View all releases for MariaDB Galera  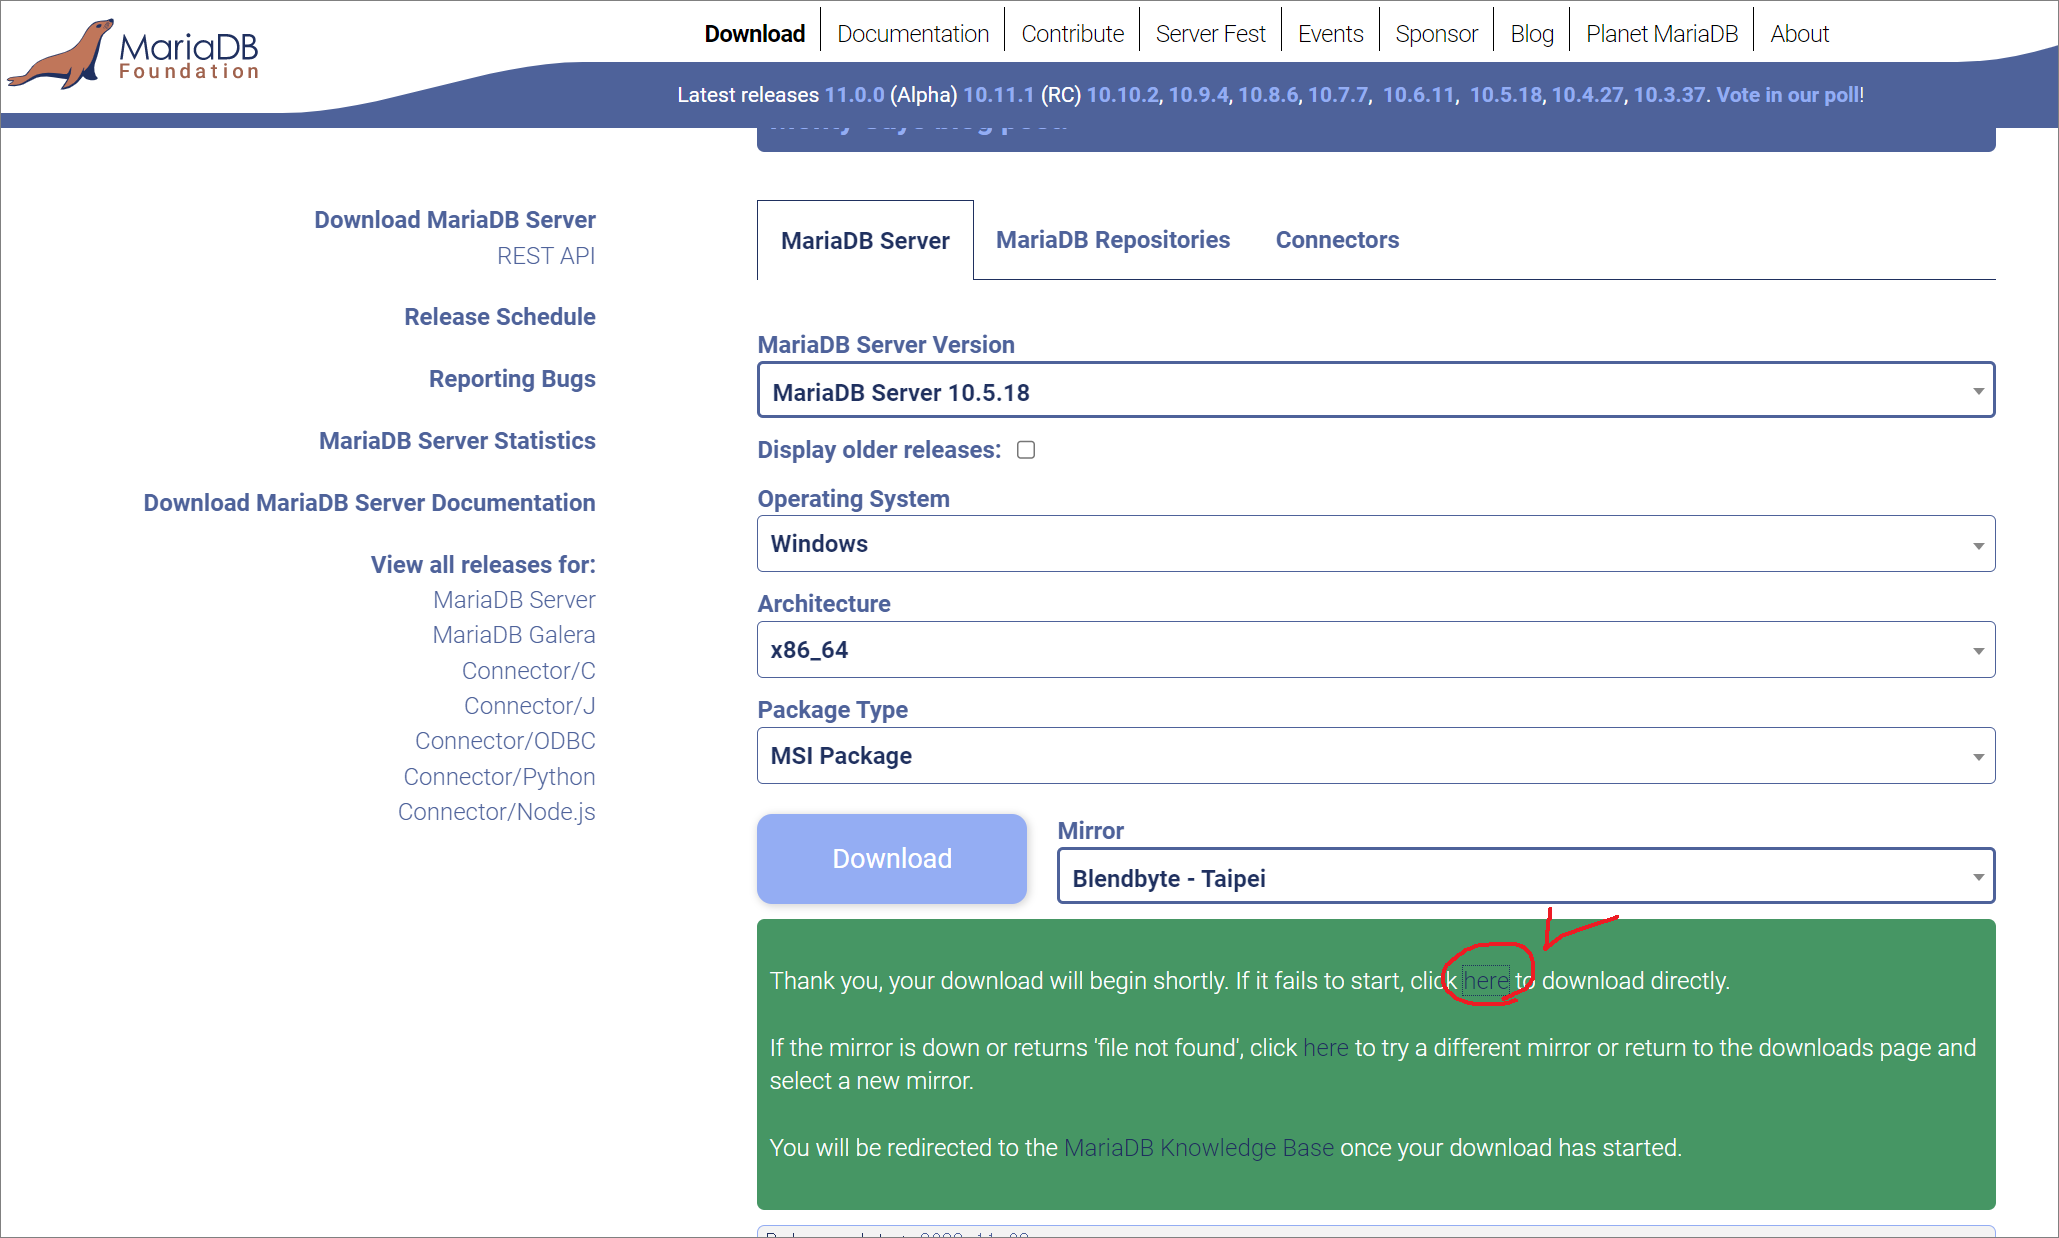click(x=514, y=635)
